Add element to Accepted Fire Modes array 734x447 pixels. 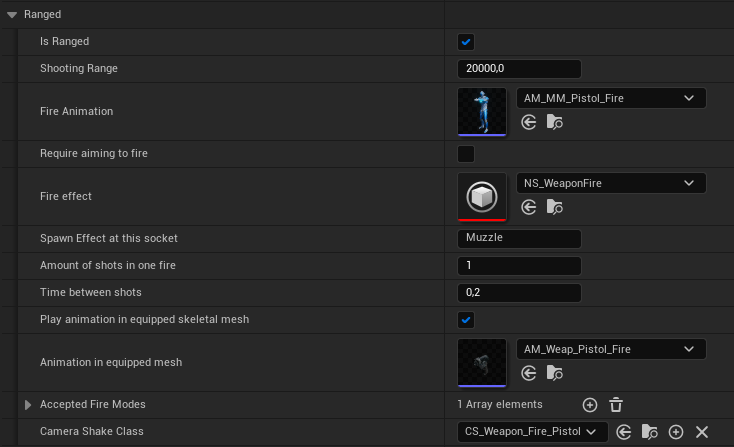(590, 404)
